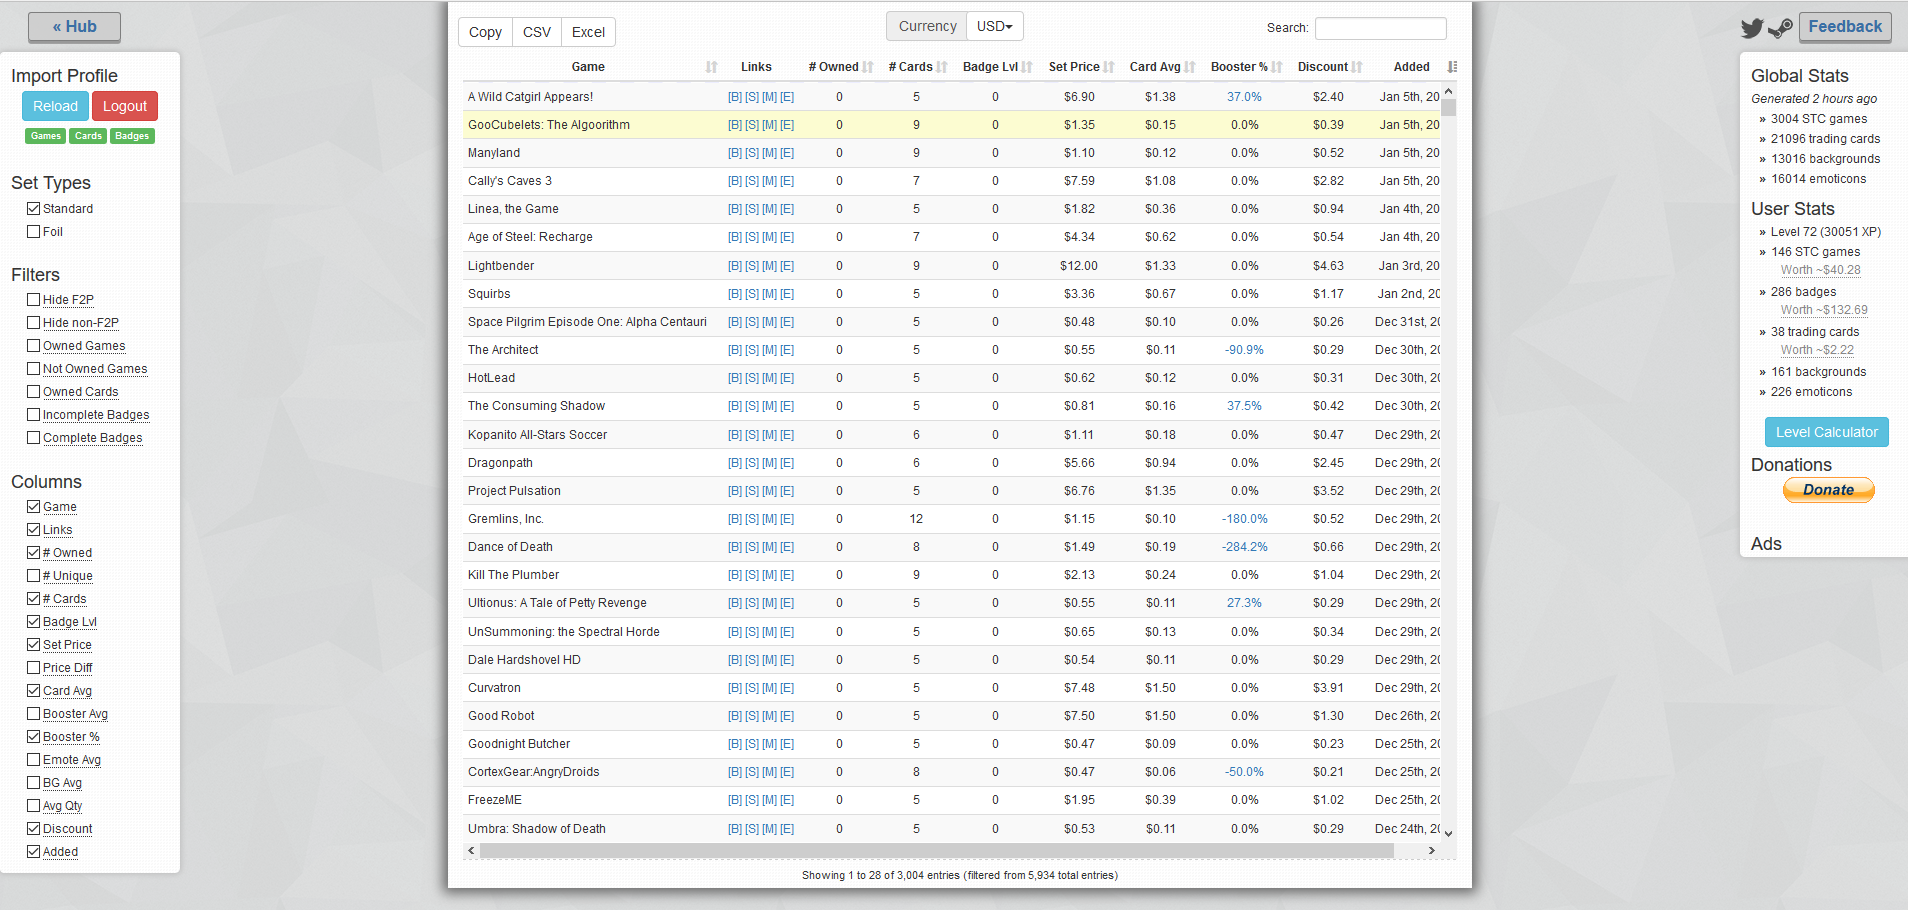Click the table's scroll-right arrow

1432,850
